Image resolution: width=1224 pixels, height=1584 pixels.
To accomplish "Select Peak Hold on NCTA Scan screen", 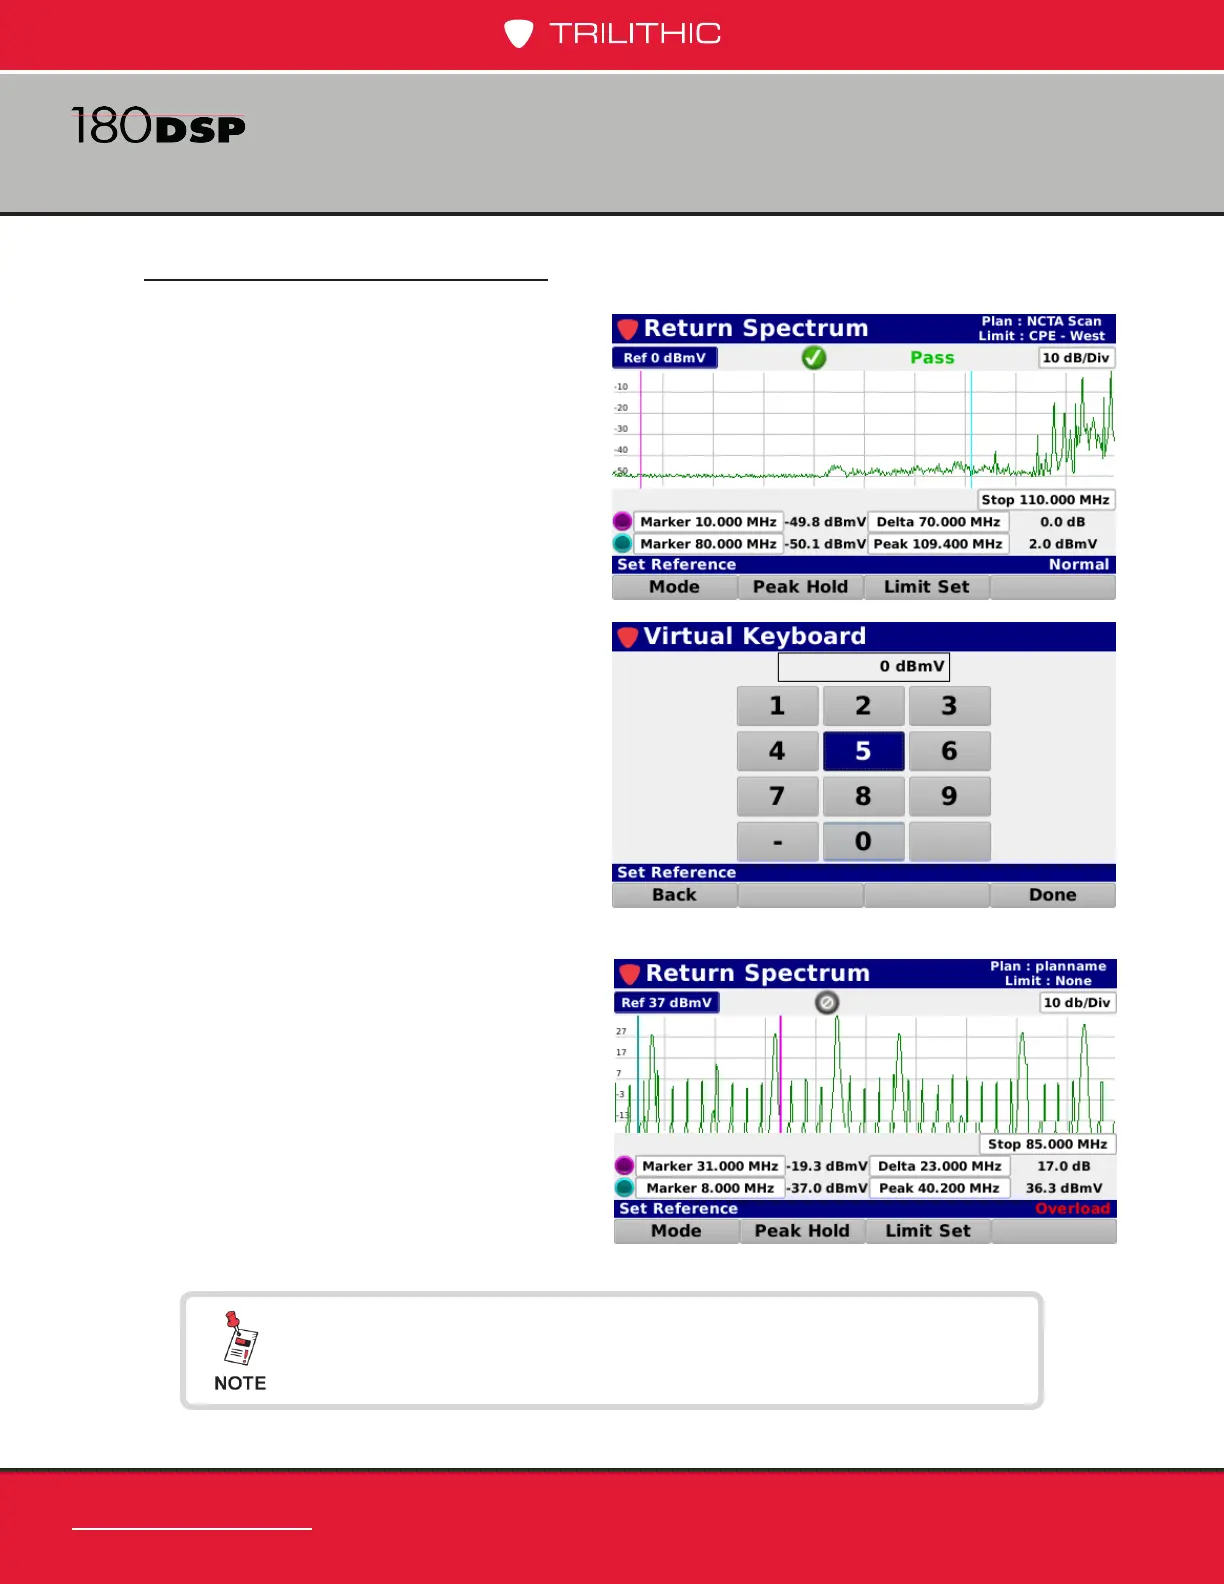I will point(800,587).
